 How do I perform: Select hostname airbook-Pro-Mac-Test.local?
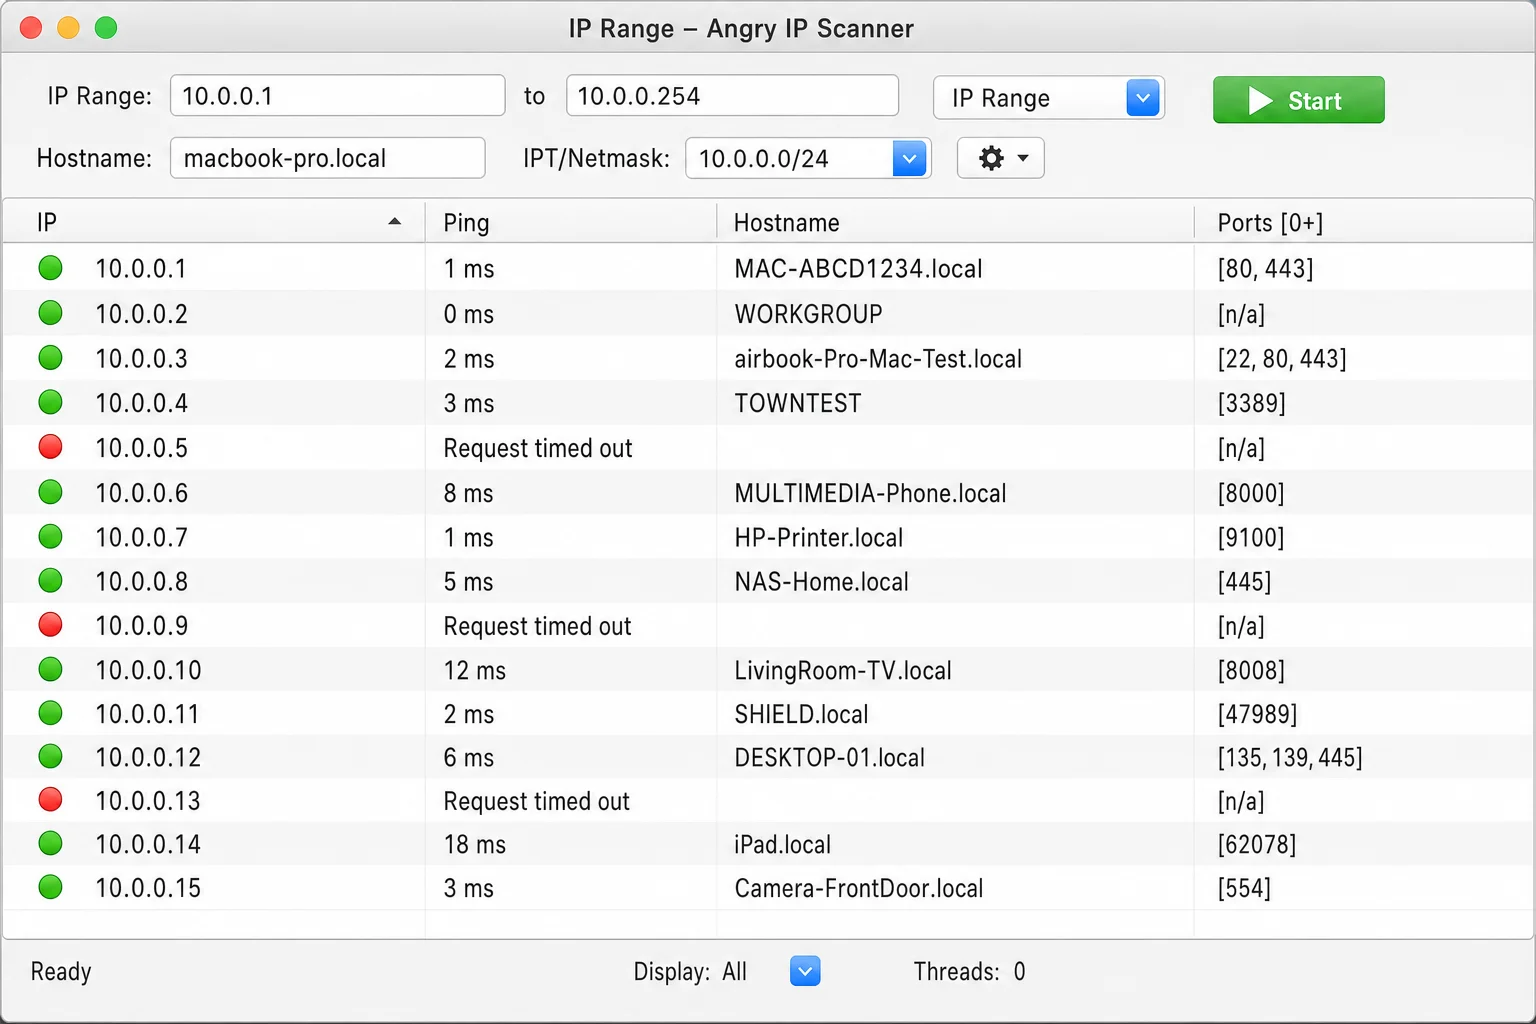[x=878, y=359]
